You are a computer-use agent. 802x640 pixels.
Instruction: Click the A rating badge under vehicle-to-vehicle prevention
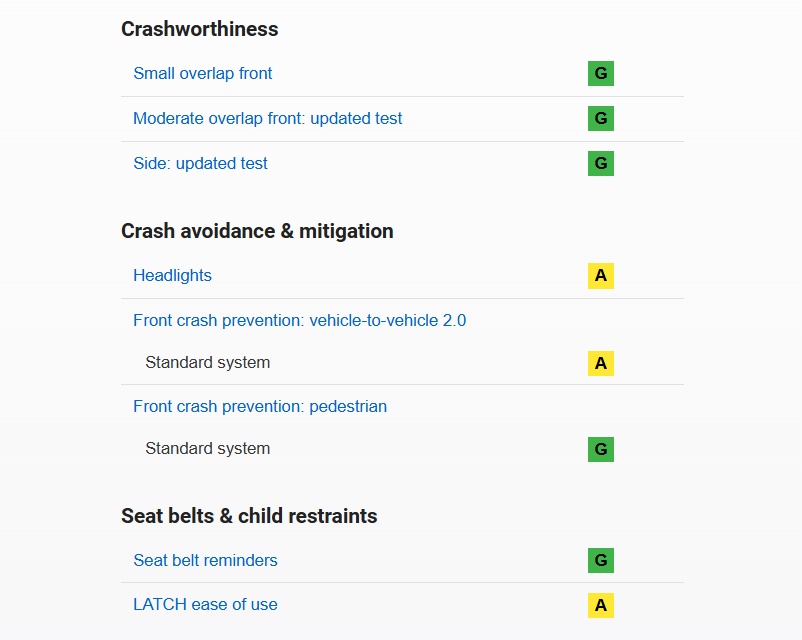[x=600, y=362]
